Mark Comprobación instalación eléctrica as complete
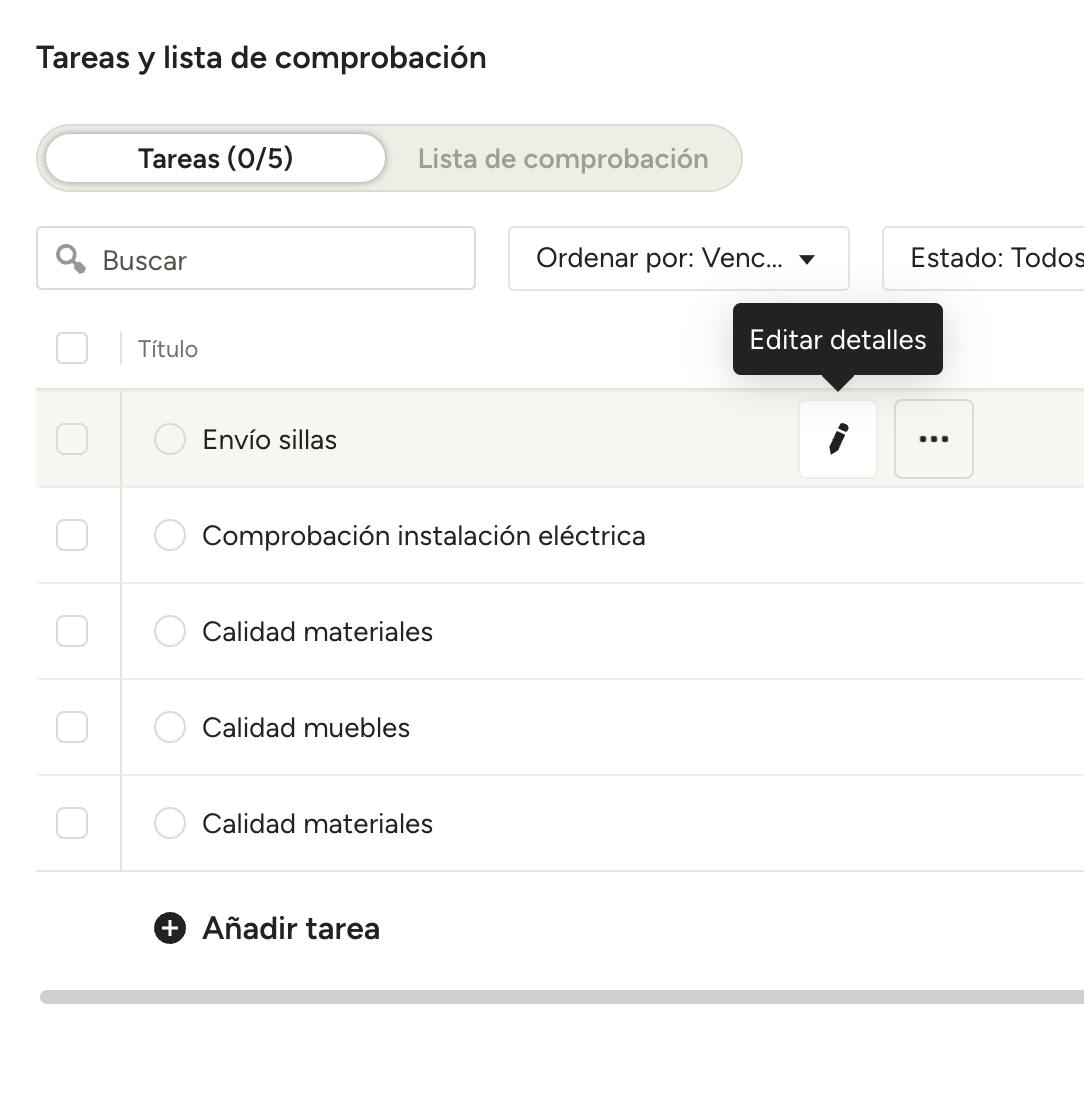This screenshot has height=1120, width=1084. click(x=170, y=535)
